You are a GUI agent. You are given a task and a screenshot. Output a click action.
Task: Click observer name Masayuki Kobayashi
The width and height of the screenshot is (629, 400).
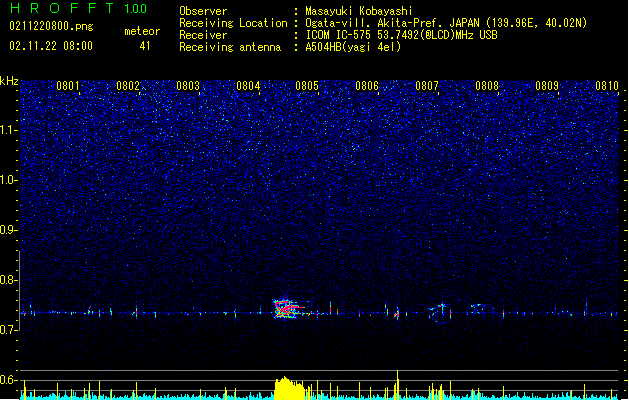359,11
